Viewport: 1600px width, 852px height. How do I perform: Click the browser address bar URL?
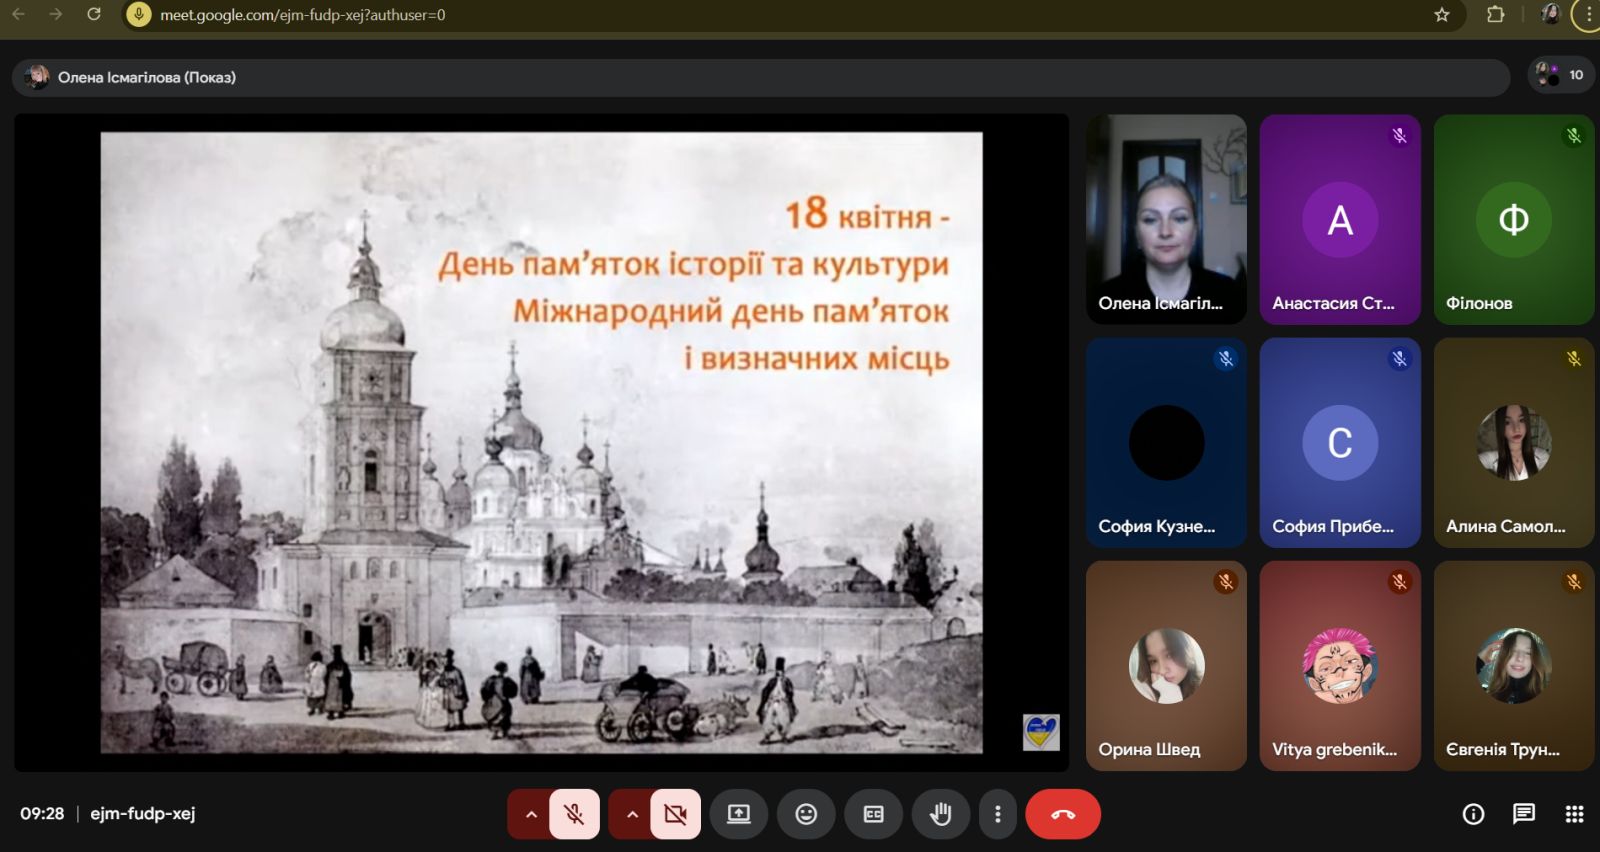[303, 15]
